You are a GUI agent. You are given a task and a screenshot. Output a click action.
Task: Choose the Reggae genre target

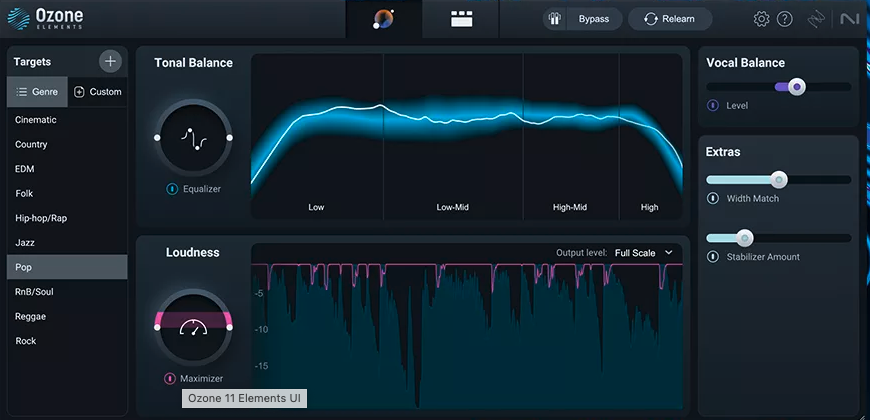click(67, 316)
